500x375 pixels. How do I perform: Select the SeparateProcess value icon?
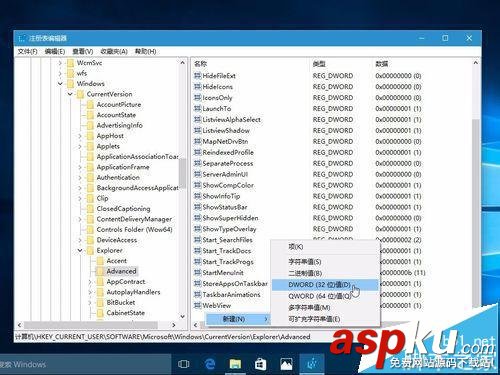click(198, 163)
